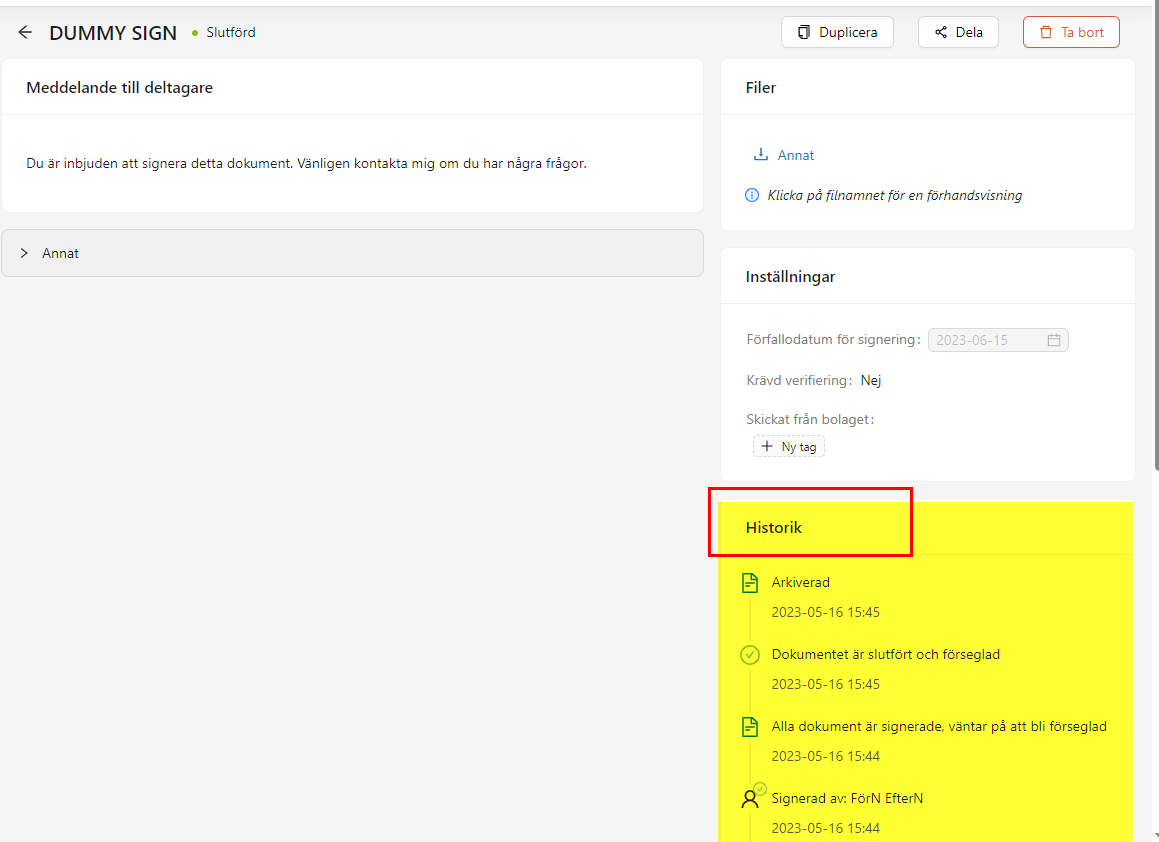Add a tag with Ny tag button

[789, 447]
